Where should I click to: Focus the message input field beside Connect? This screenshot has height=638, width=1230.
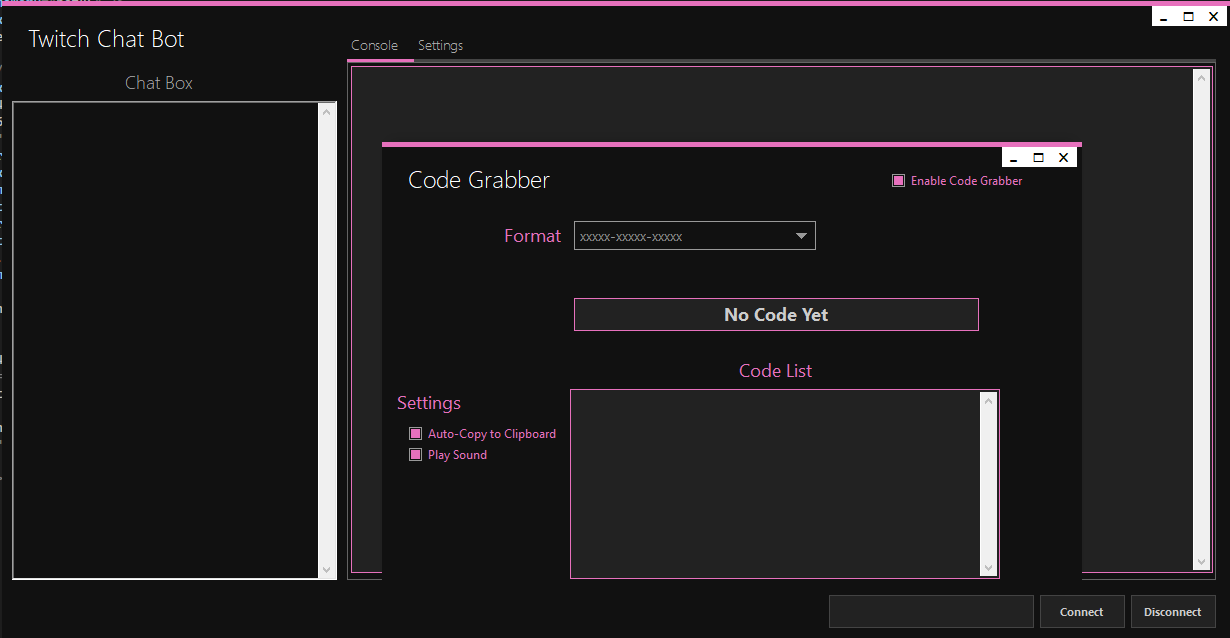pos(931,612)
